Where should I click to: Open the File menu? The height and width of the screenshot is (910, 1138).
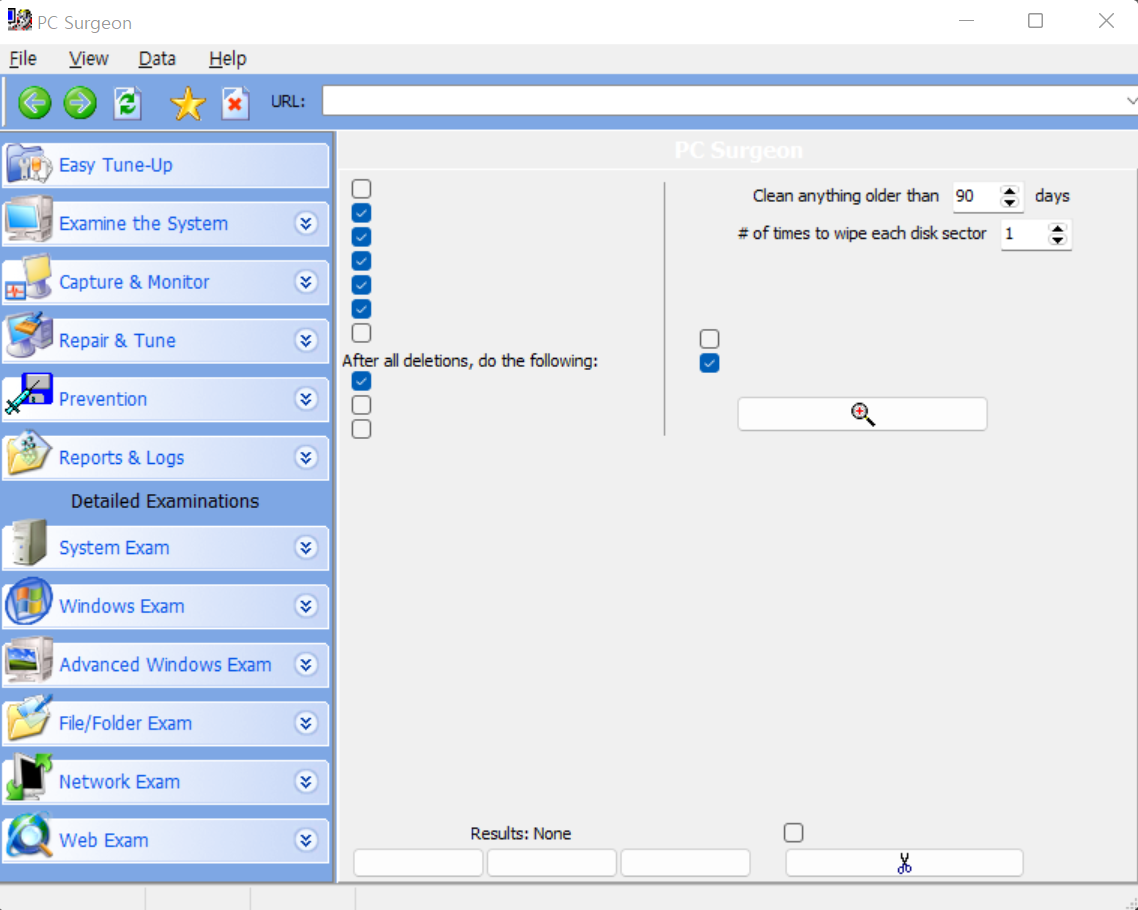click(22, 59)
